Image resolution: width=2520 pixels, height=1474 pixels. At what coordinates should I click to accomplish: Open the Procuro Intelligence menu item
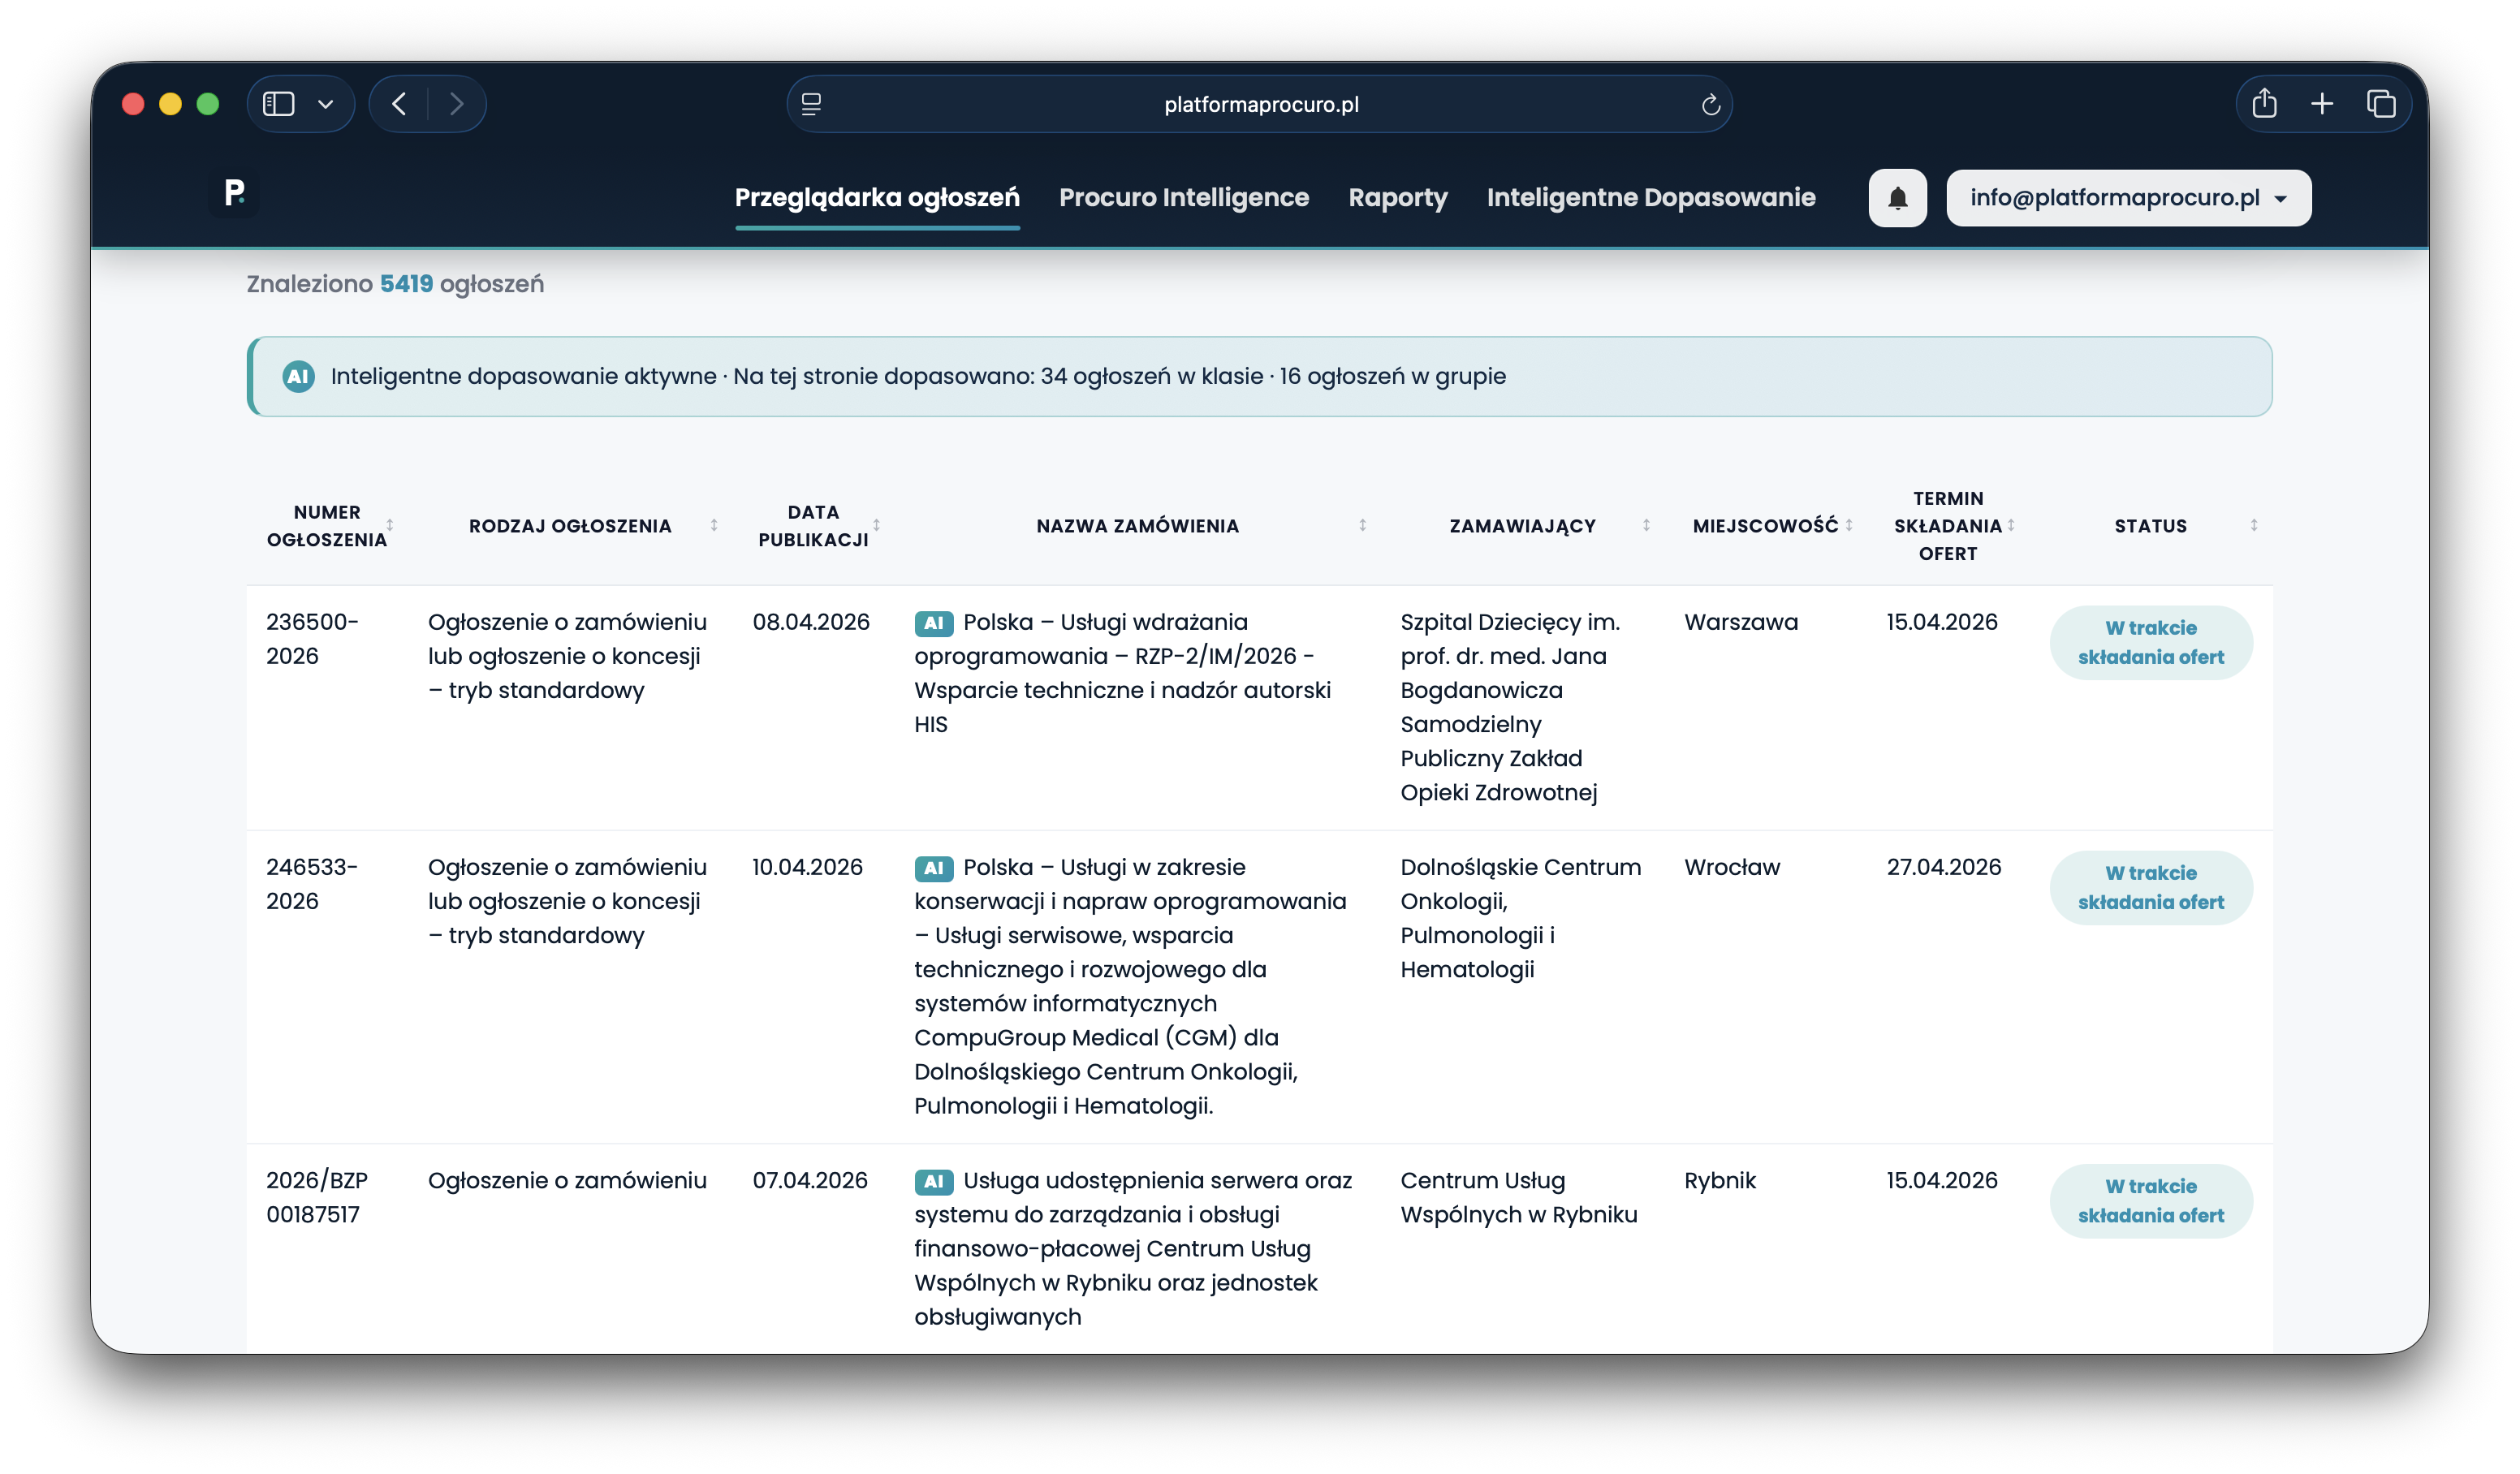coord(1184,197)
